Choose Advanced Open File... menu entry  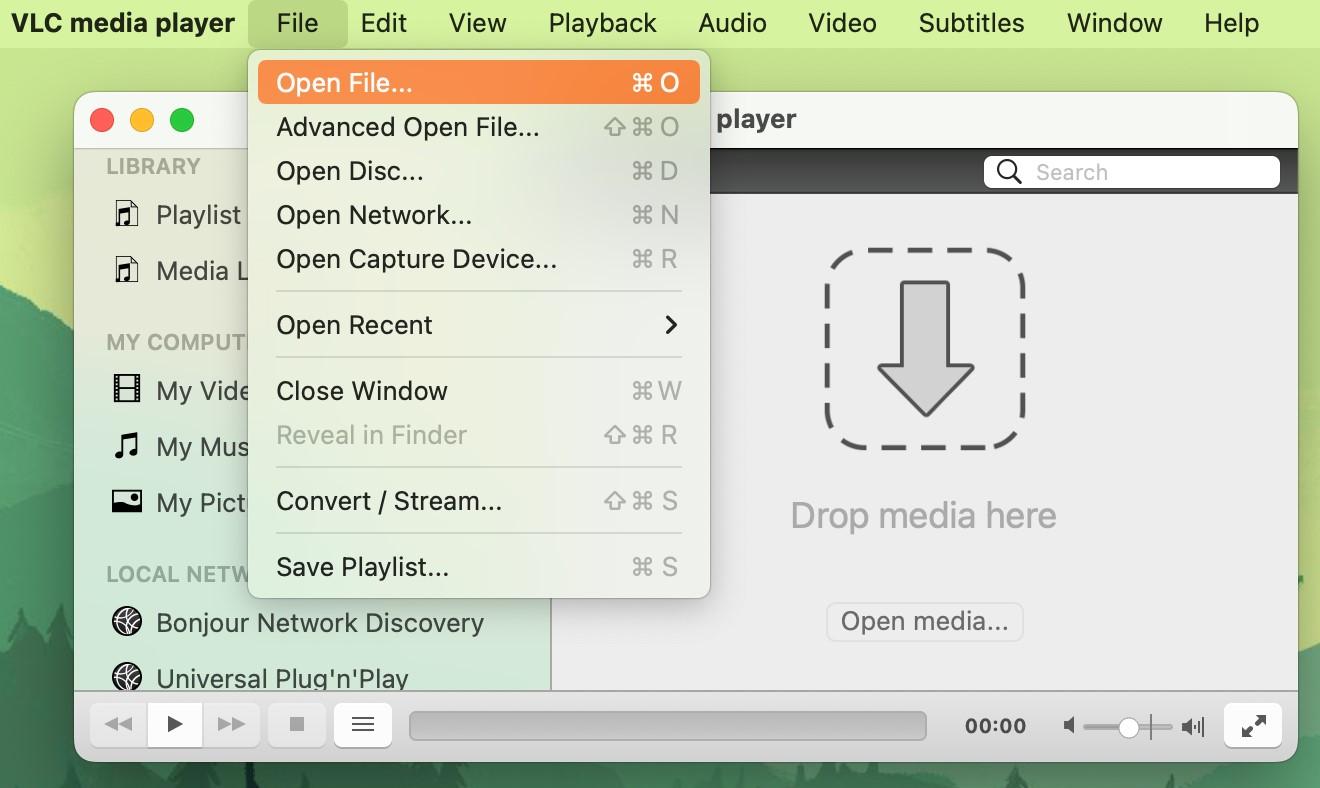[478, 127]
